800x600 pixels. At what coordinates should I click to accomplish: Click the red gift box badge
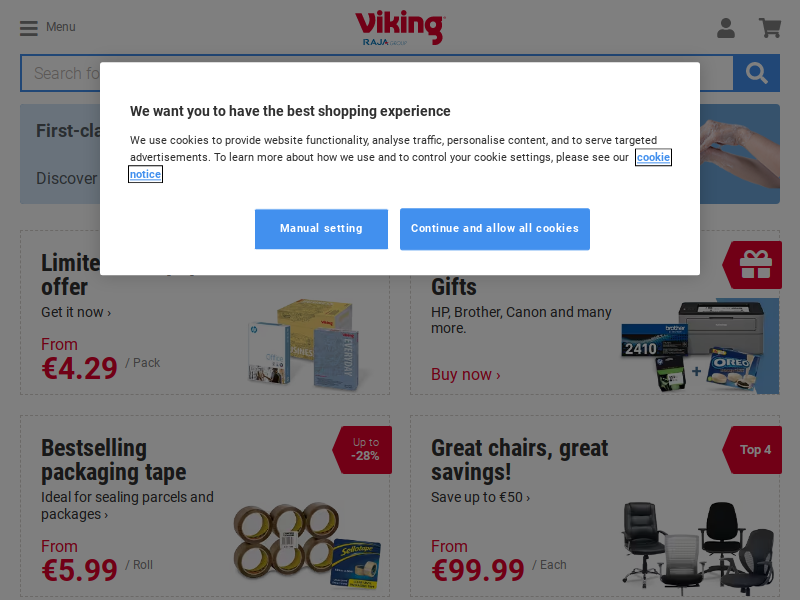[753, 265]
